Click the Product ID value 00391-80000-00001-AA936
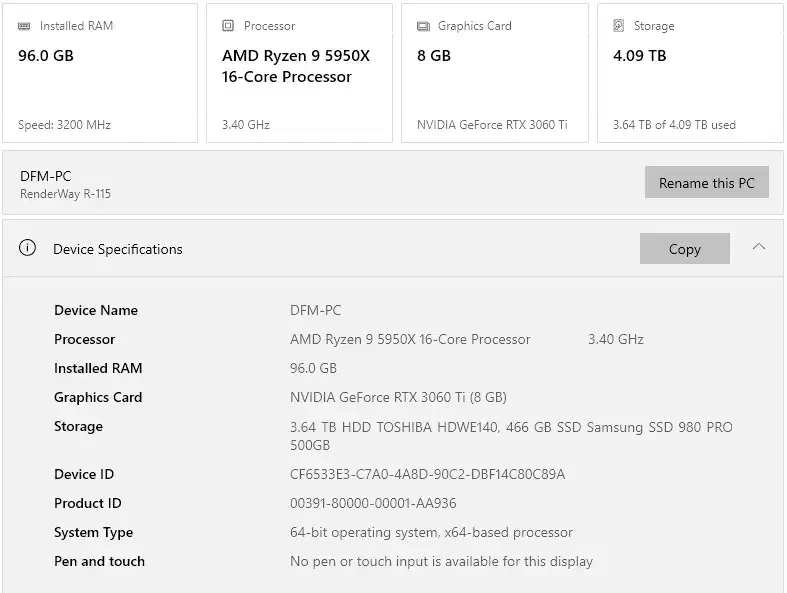This screenshot has width=787, height=593. [373, 503]
